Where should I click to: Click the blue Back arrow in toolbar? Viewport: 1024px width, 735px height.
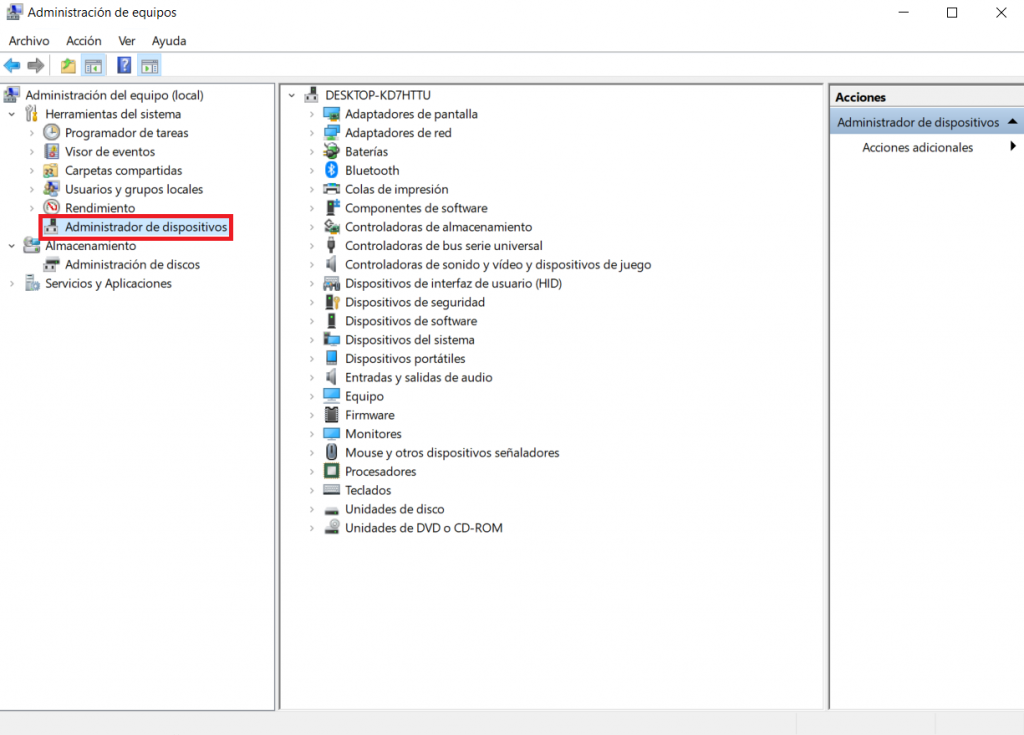tap(12, 66)
